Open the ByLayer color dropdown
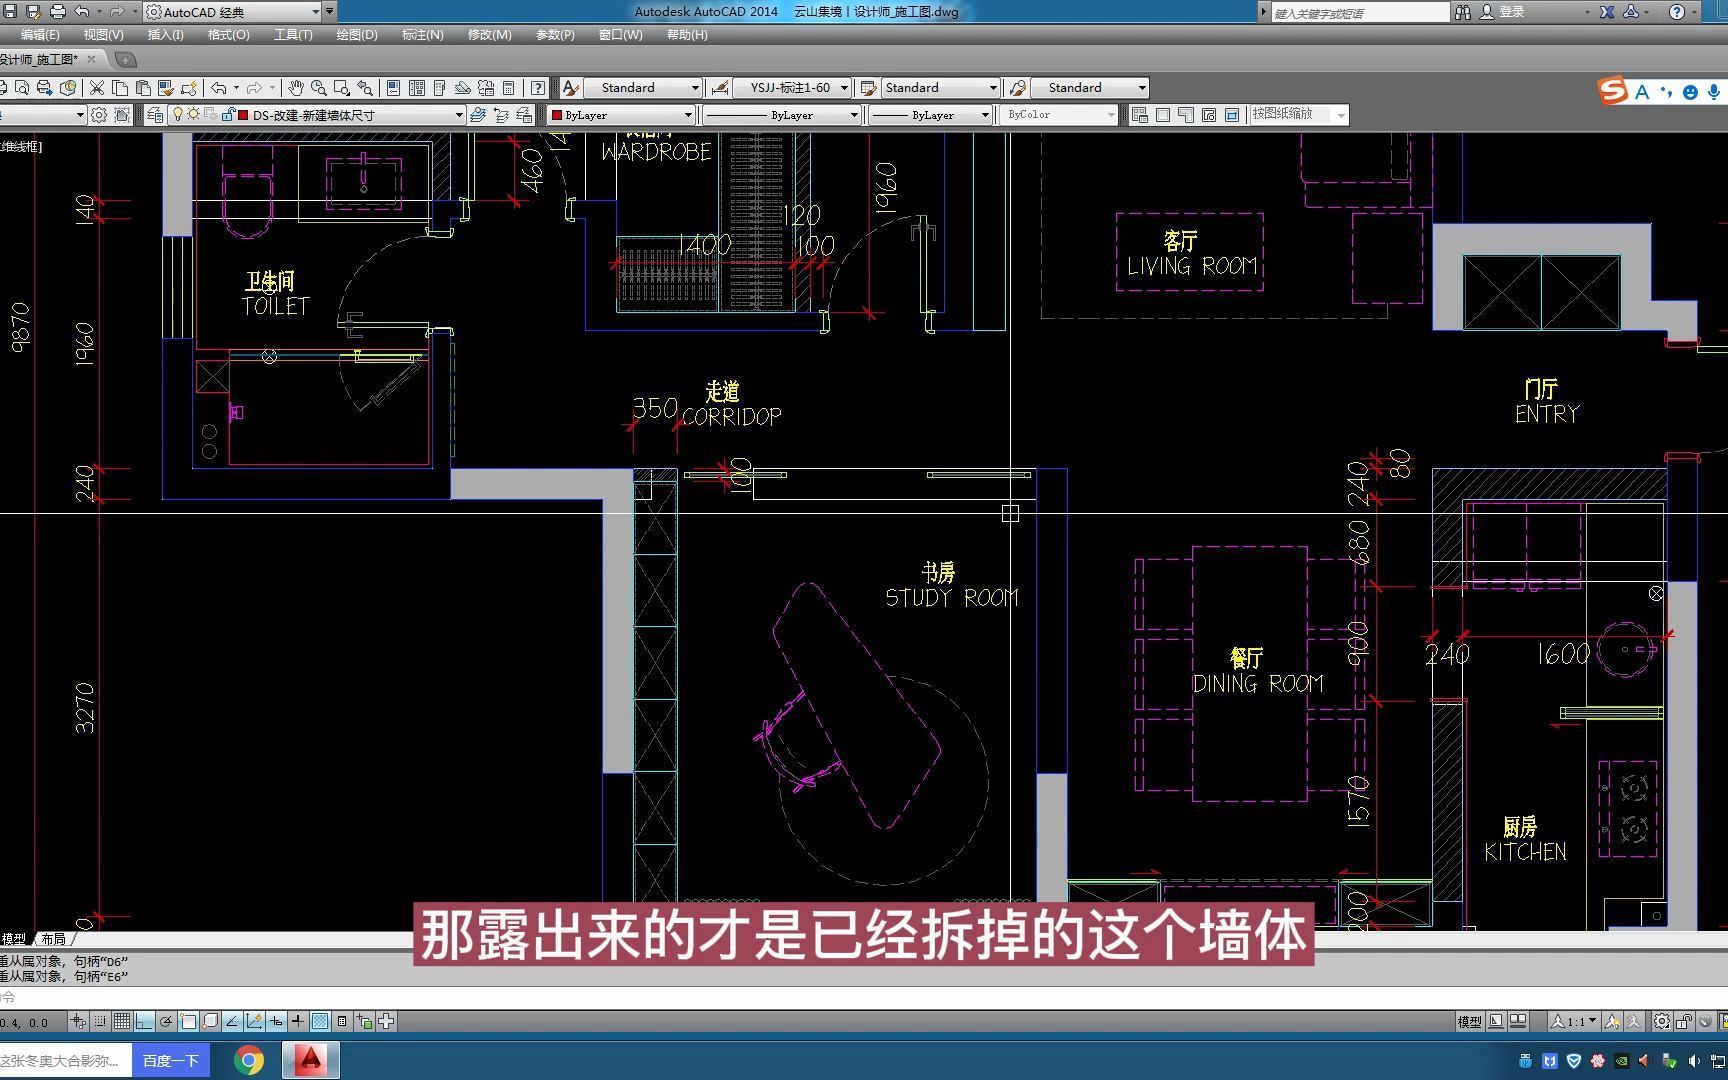 [621, 115]
